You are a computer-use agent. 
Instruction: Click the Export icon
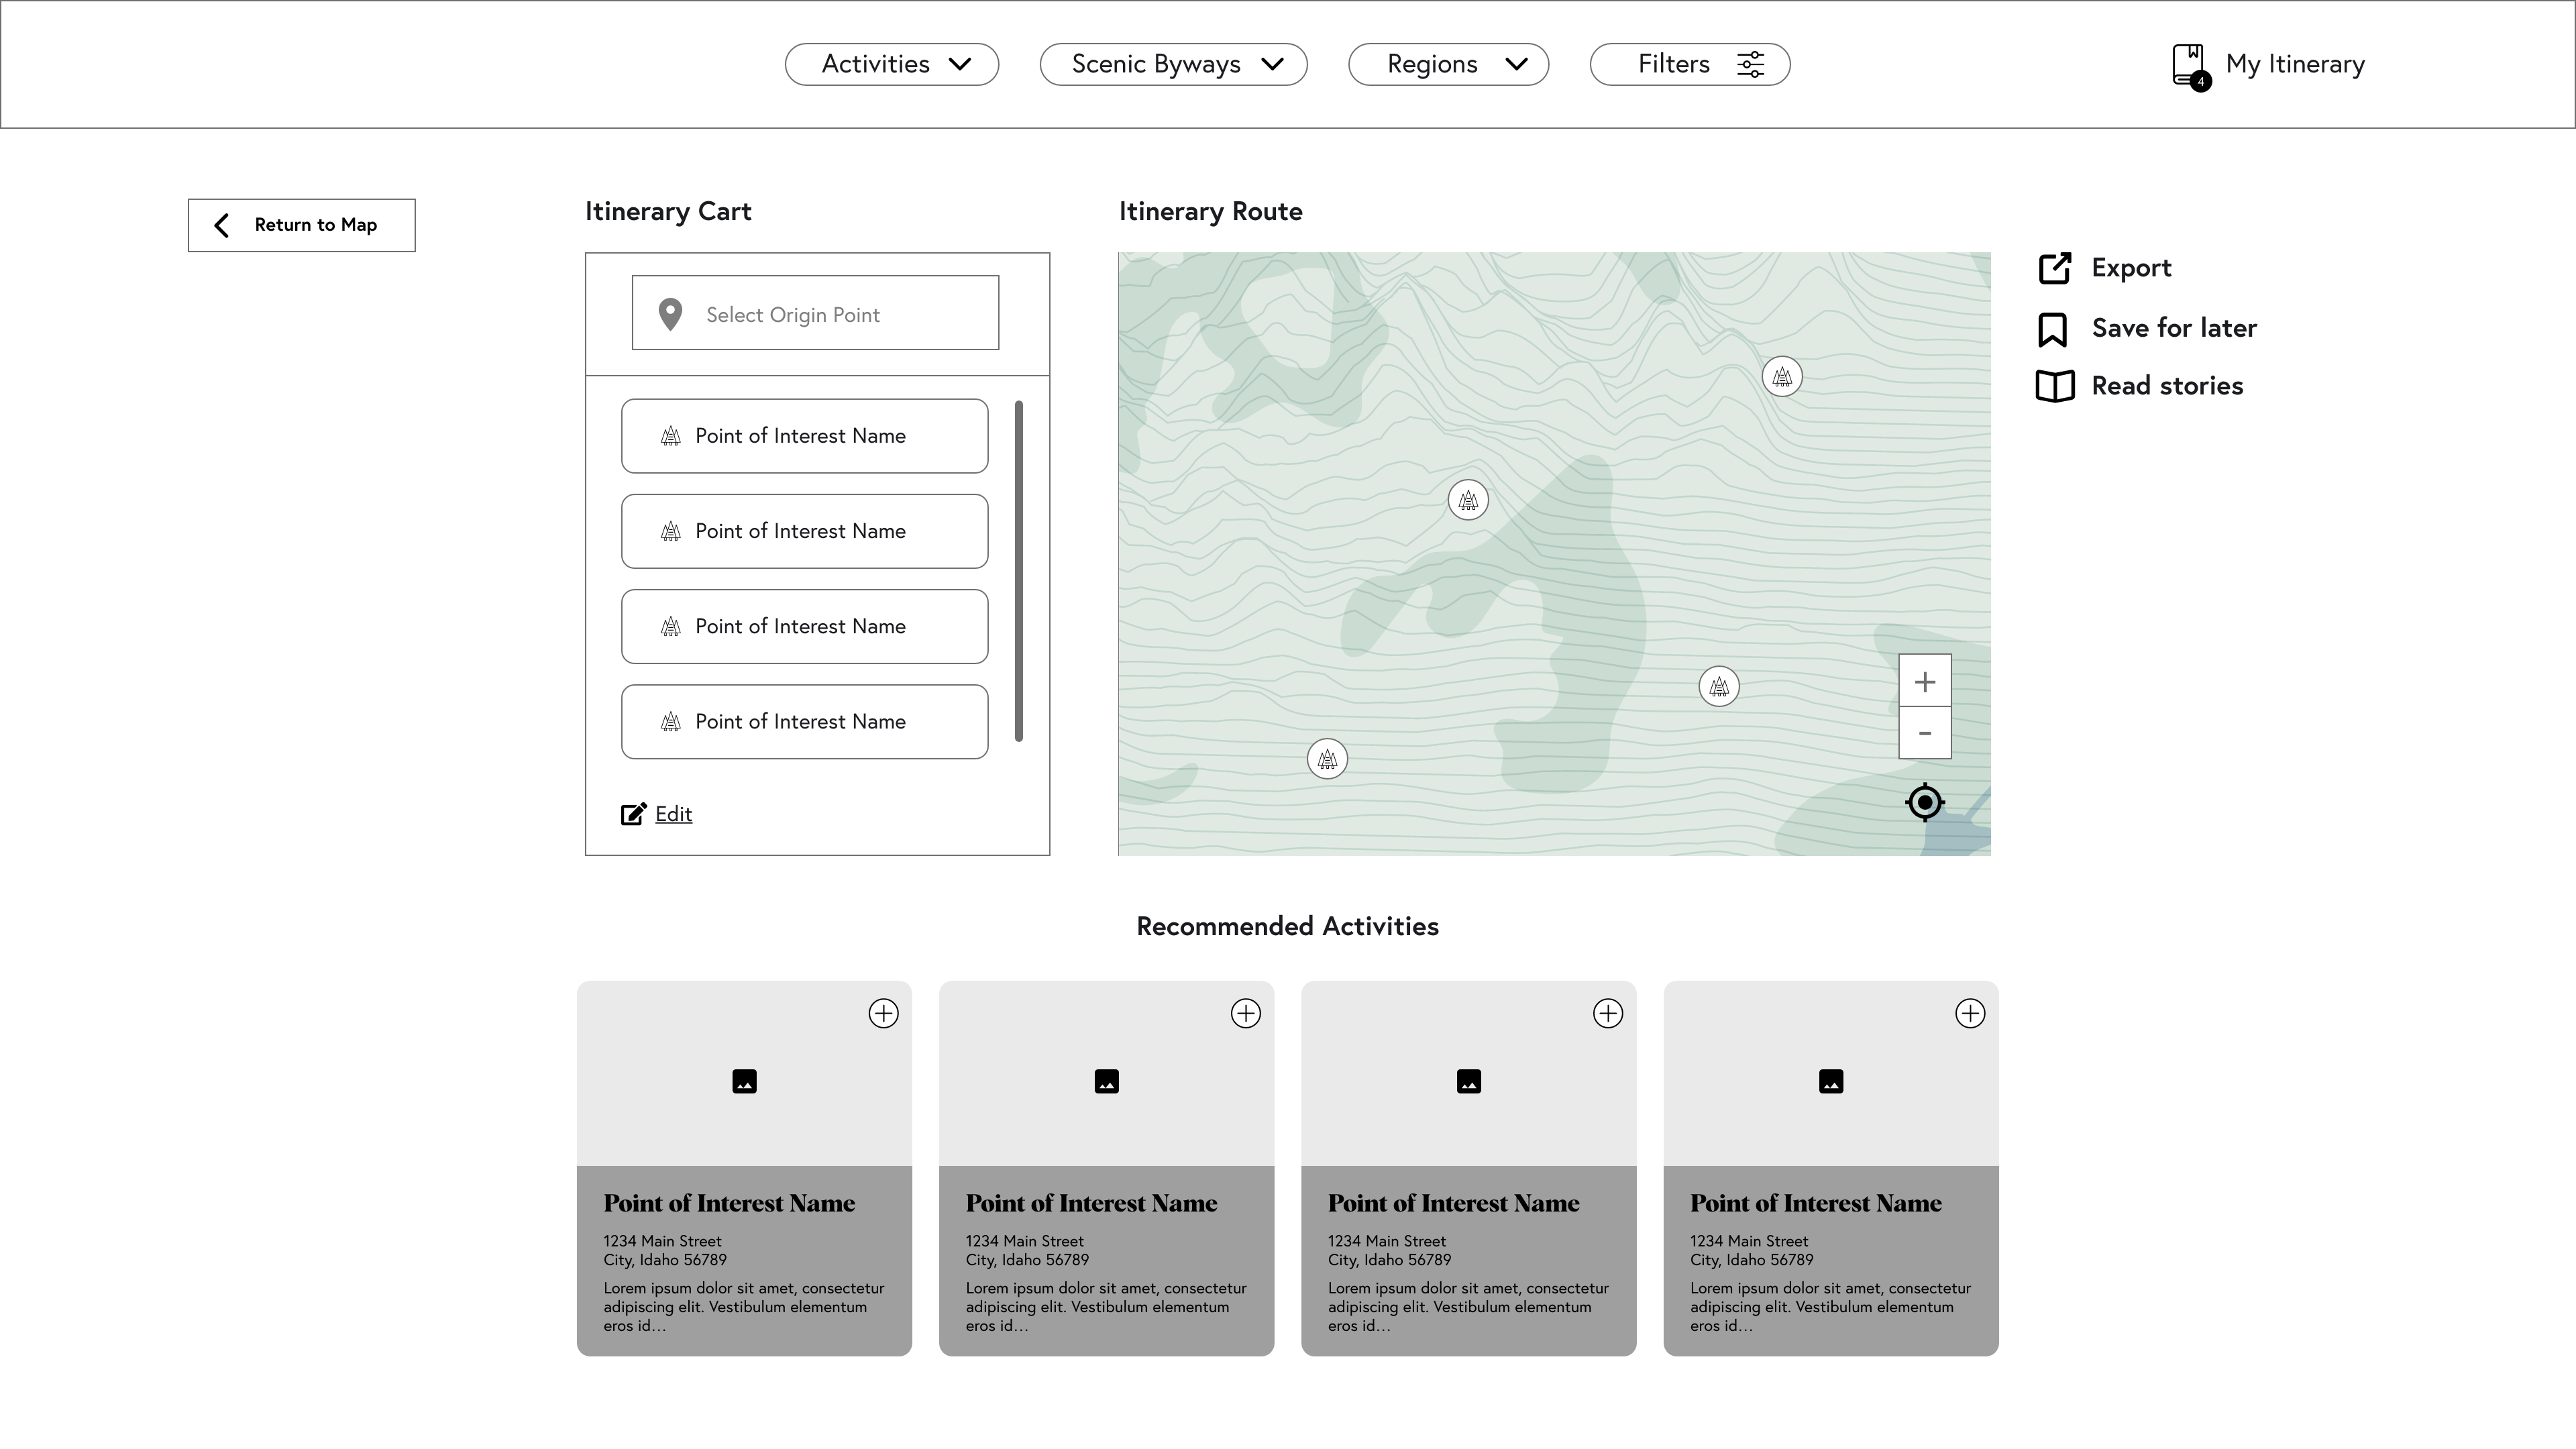[2055, 268]
